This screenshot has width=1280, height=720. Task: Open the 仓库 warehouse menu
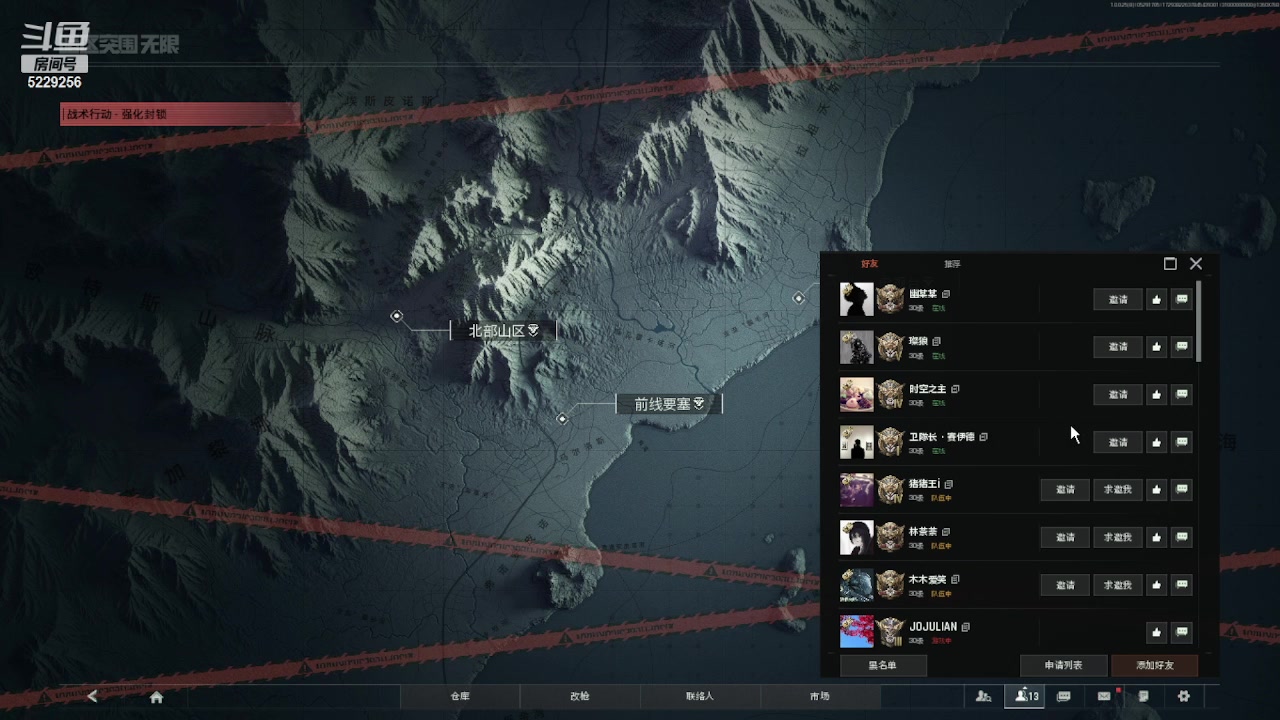point(460,696)
